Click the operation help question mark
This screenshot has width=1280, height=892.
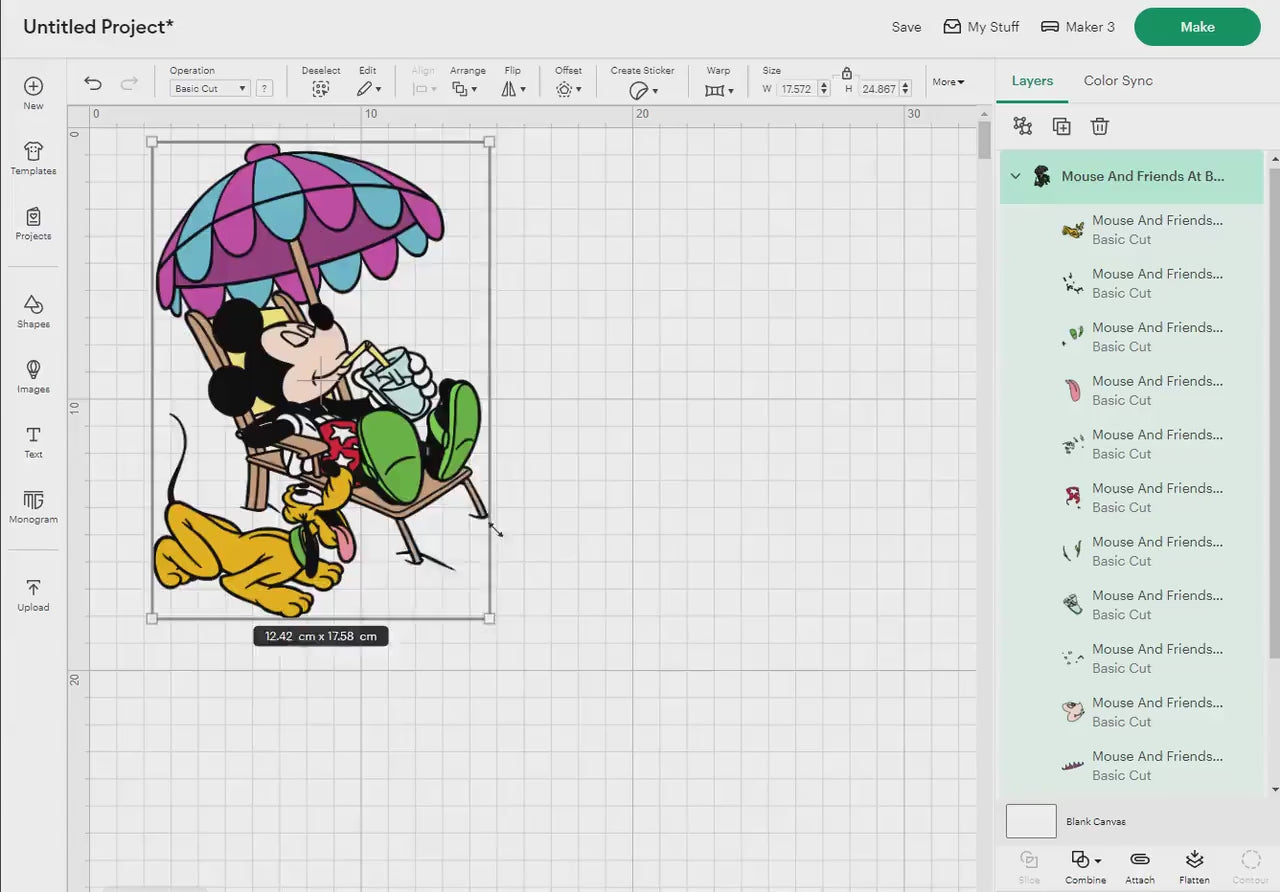tap(264, 88)
